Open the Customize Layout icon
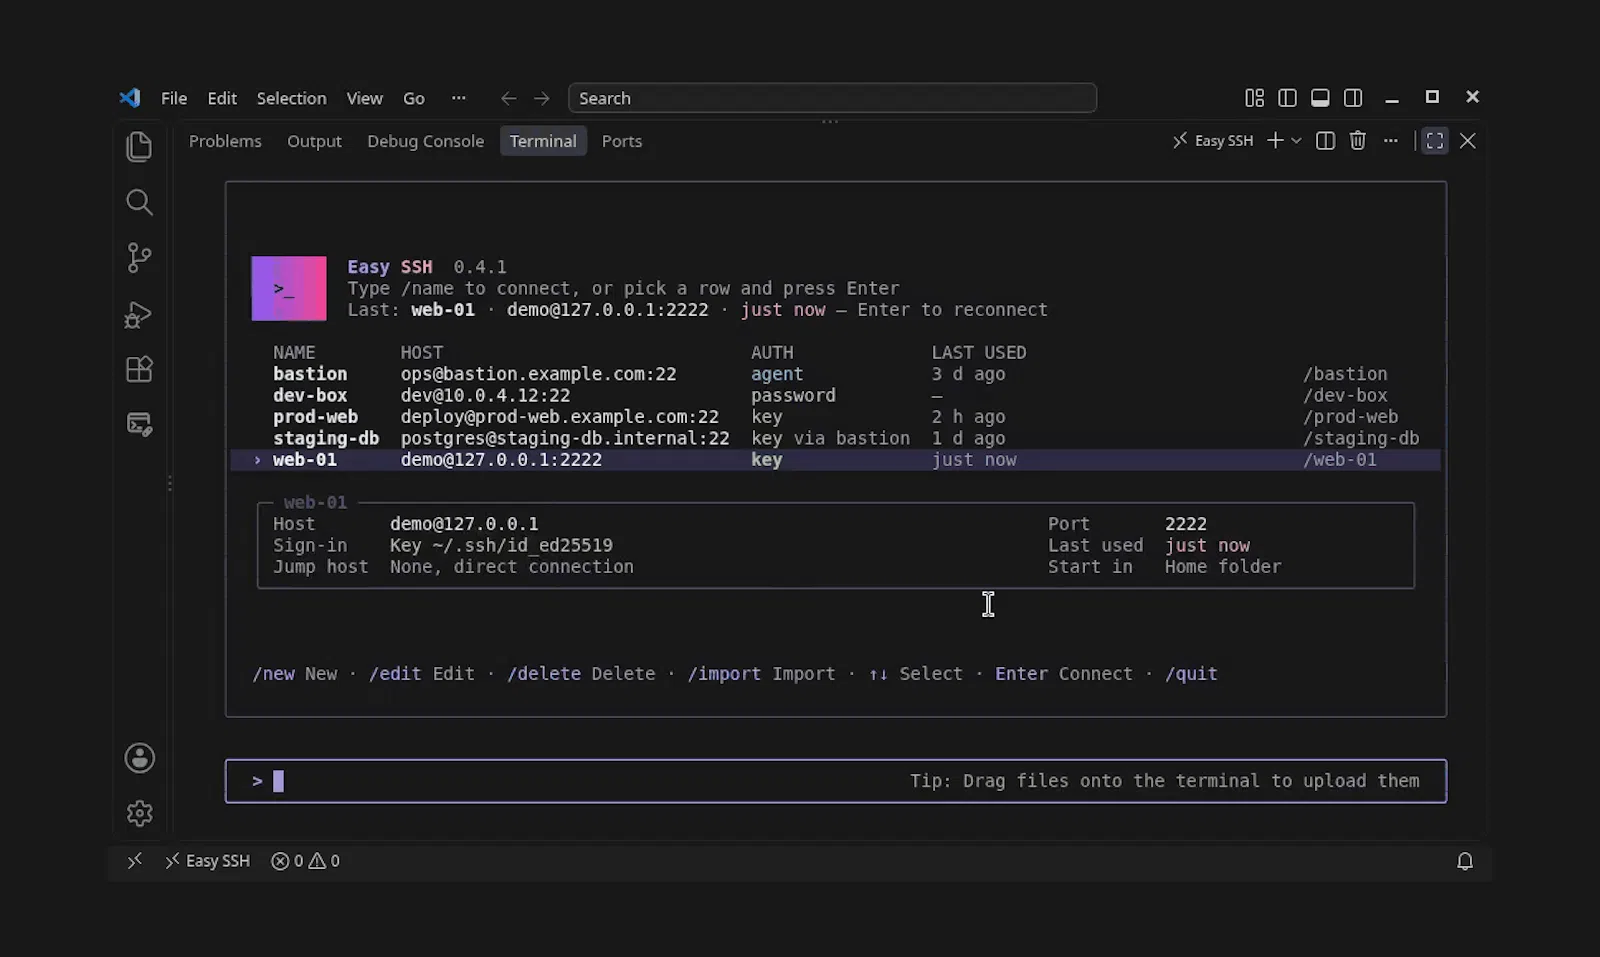 pos(1254,98)
